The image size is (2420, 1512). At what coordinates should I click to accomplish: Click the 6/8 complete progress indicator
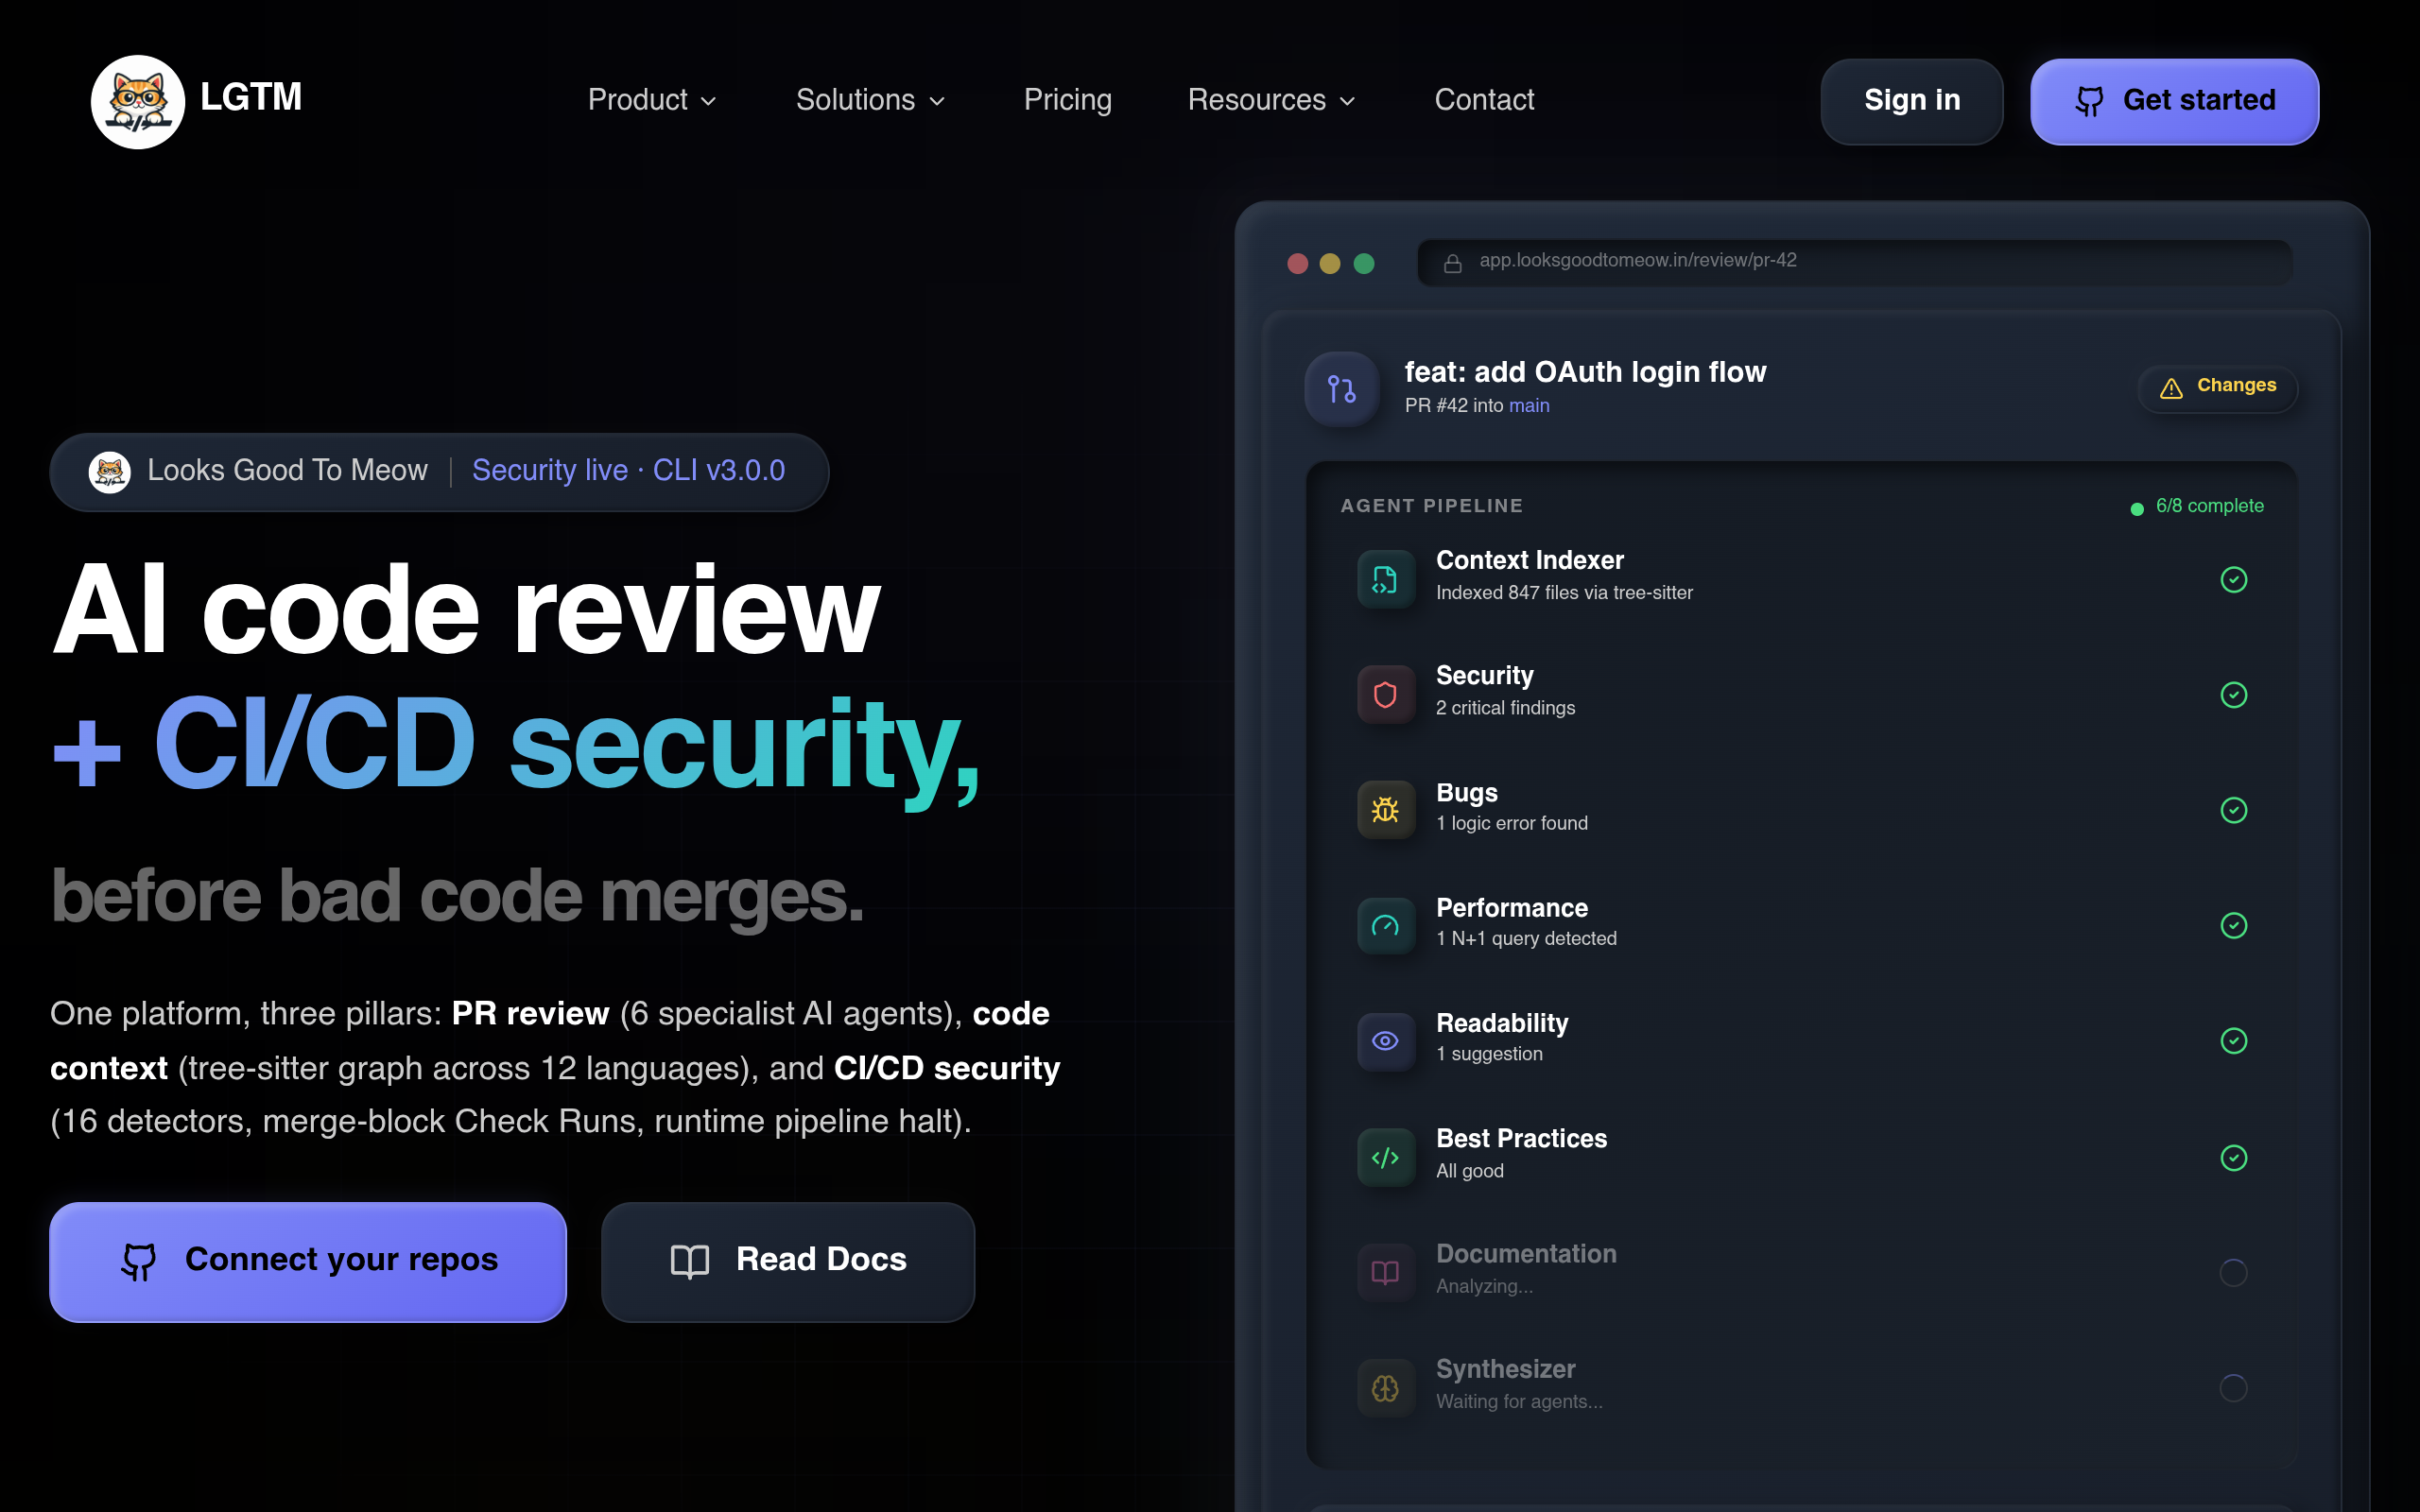point(2198,507)
